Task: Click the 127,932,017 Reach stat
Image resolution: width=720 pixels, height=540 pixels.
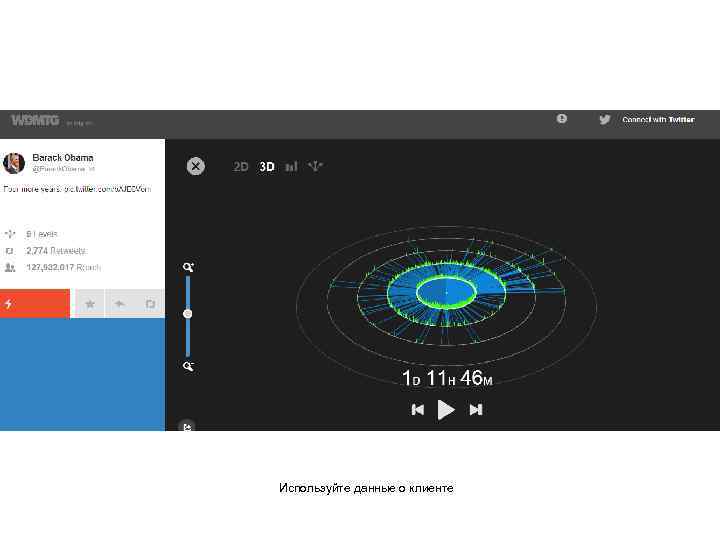Action: tap(63, 267)
